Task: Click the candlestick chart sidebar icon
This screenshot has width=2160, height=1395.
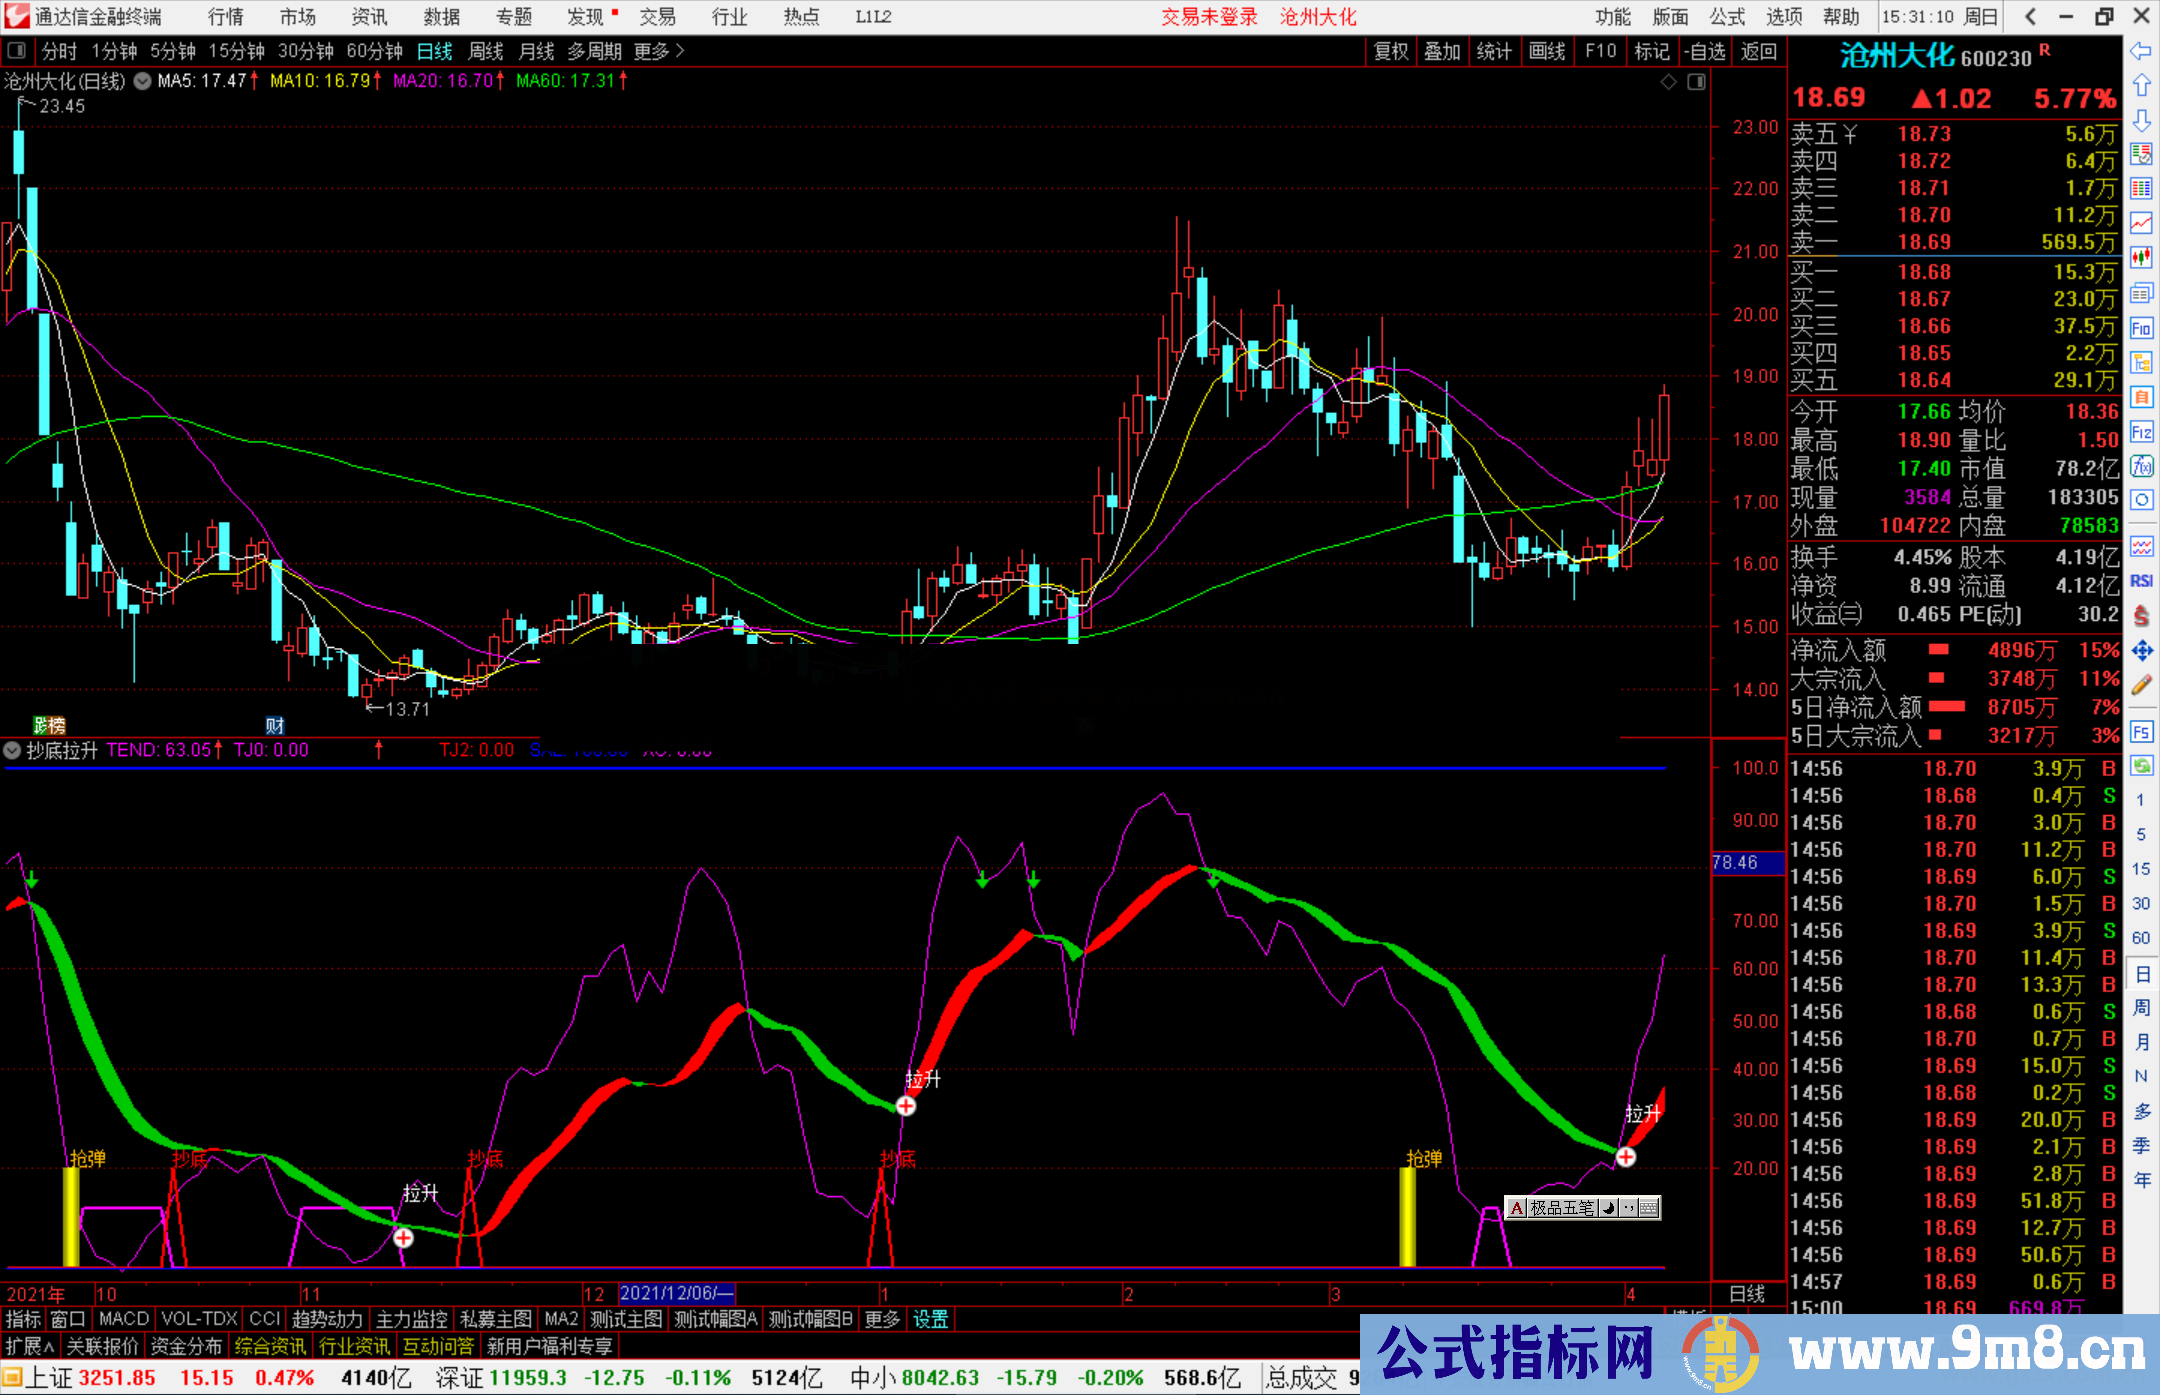Action: 2141,258
